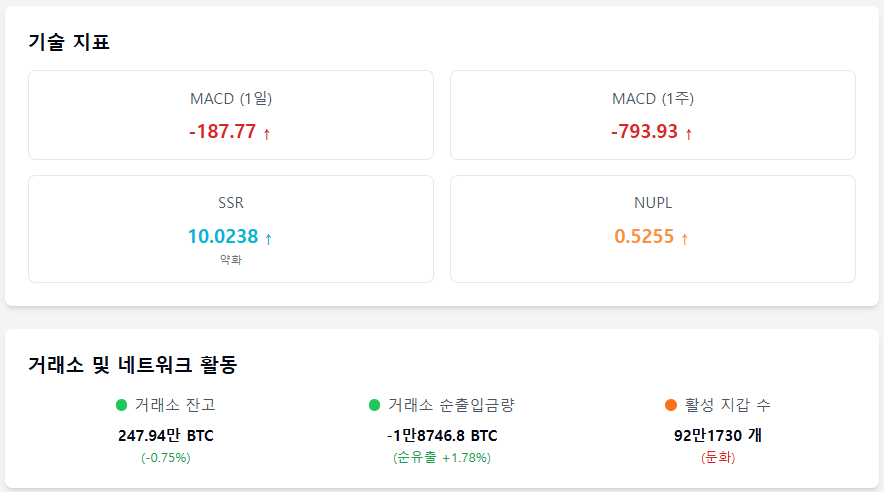Click the green dot beside 거래소 잔고
884x492 pixels.
click(121, 405)
